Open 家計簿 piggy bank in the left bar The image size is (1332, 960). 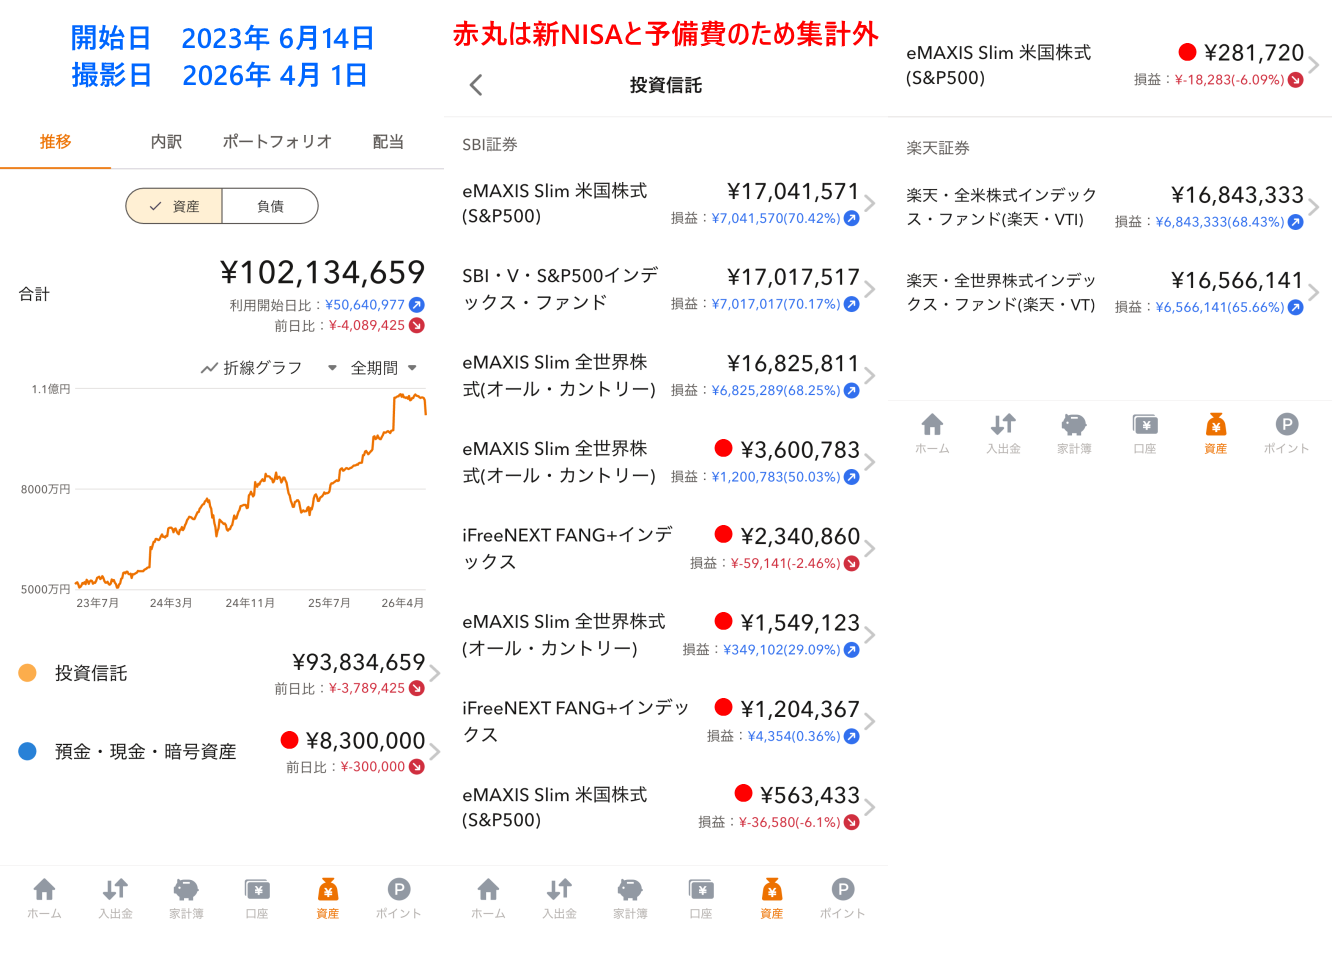tap(186, 897)
